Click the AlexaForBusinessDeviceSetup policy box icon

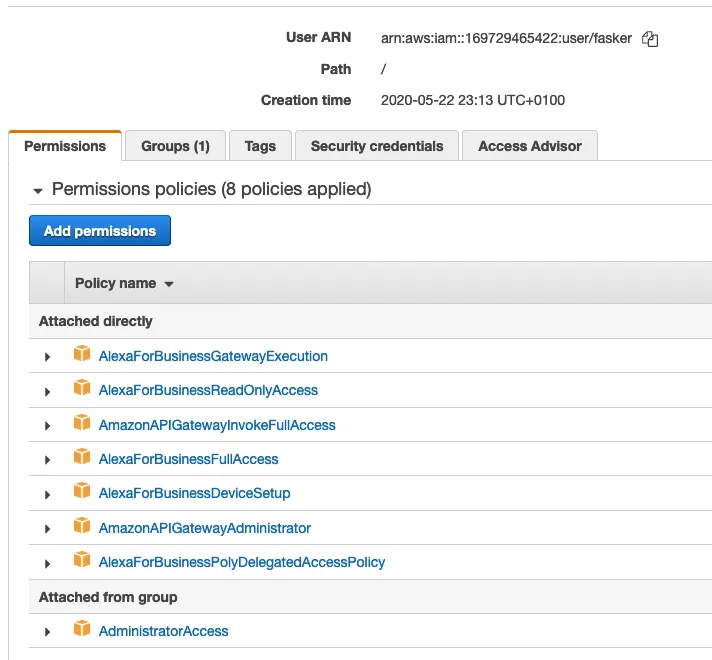(82, 492)
